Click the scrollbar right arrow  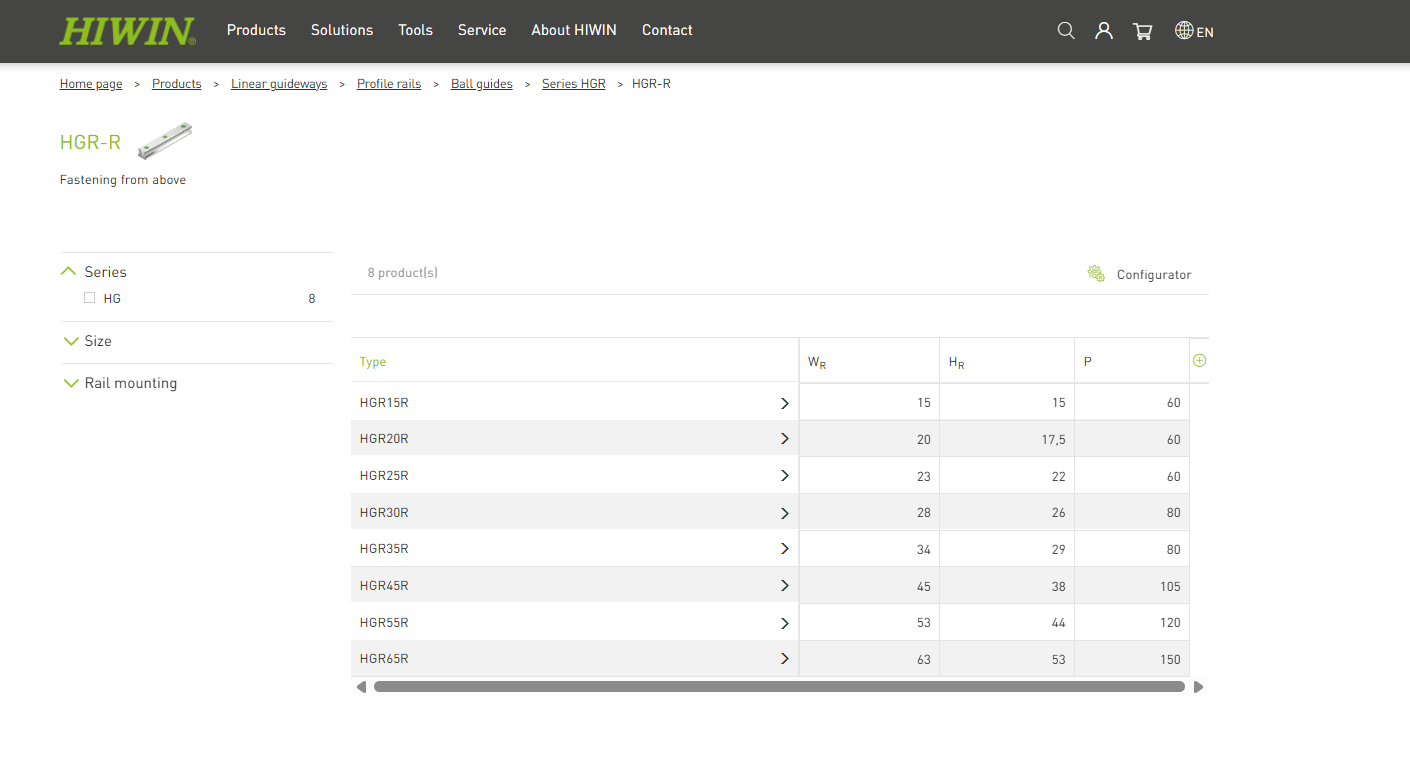coord(1198,687)
